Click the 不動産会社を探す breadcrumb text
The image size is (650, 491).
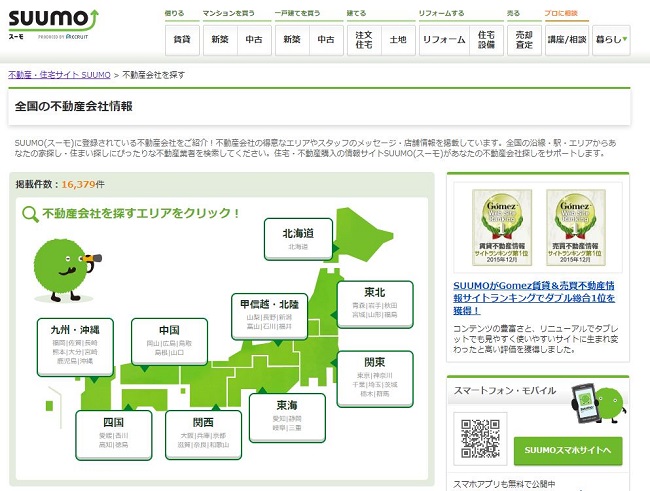click(153, 75)
